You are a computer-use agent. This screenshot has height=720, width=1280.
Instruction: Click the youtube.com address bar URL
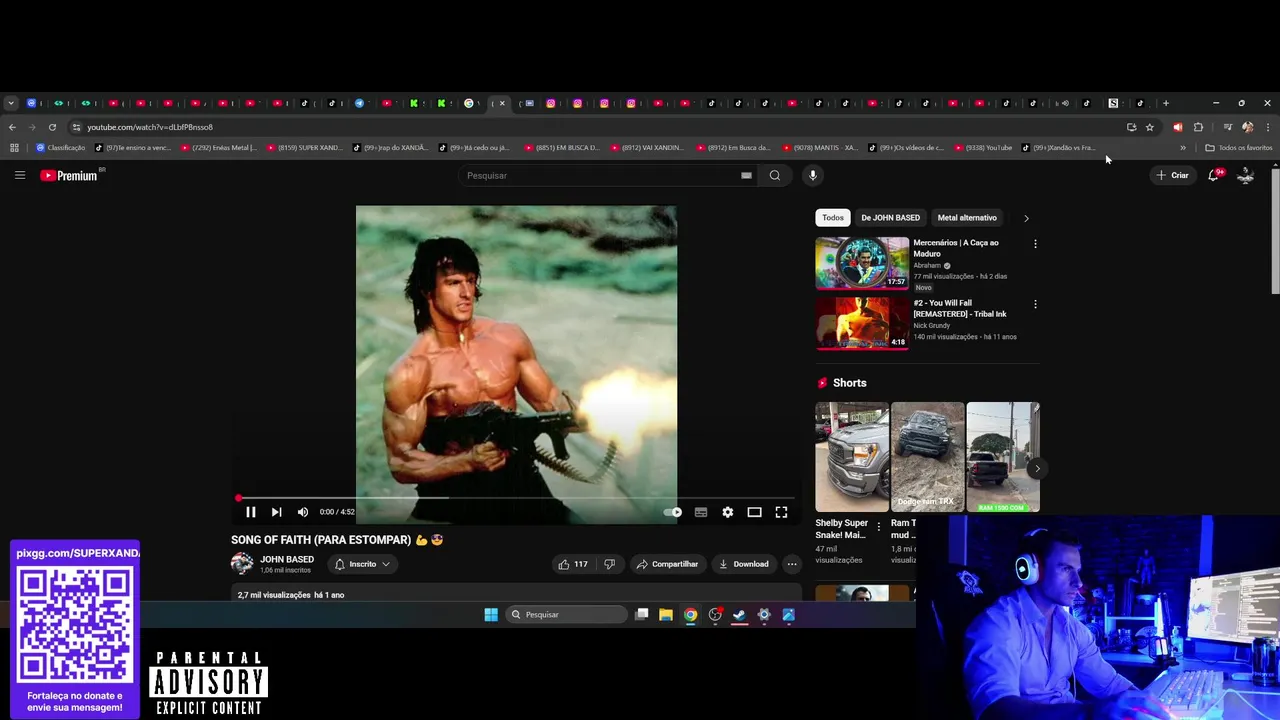(x=150, y=127)
